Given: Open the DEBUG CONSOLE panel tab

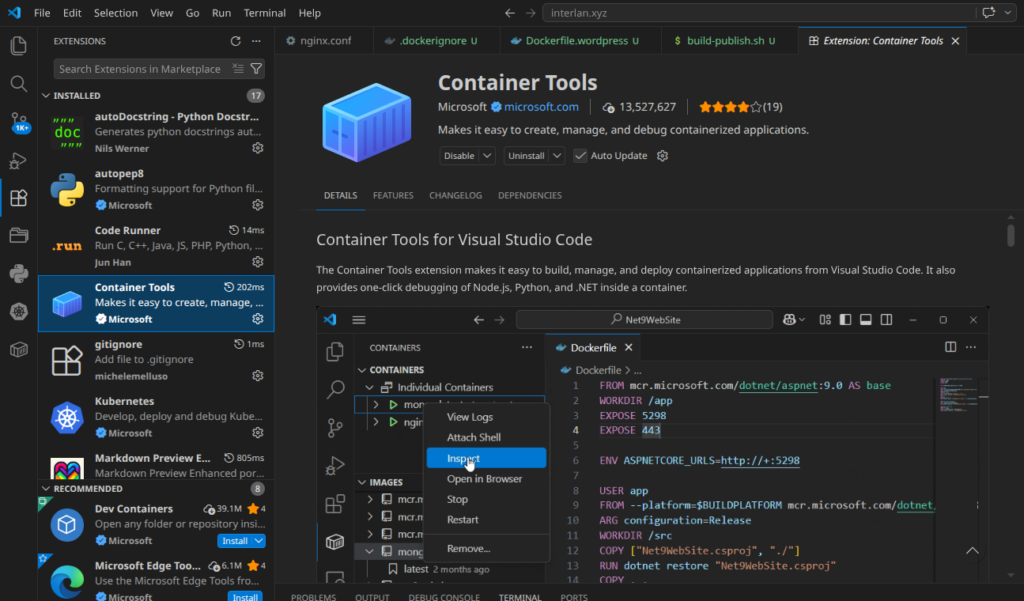Looking at the screenshot, I should (x=444, y=597).
